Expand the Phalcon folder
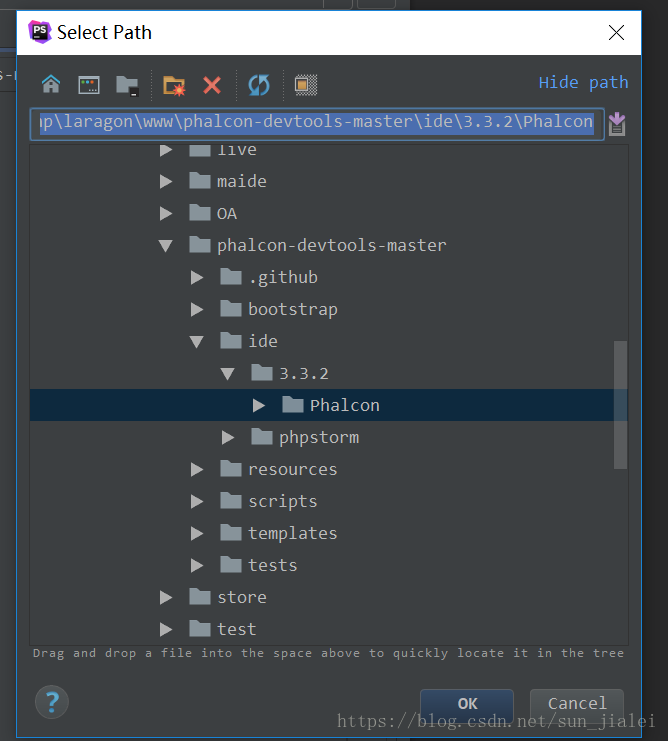The width and height of the screenshot is (668, 741). point(259,405)
